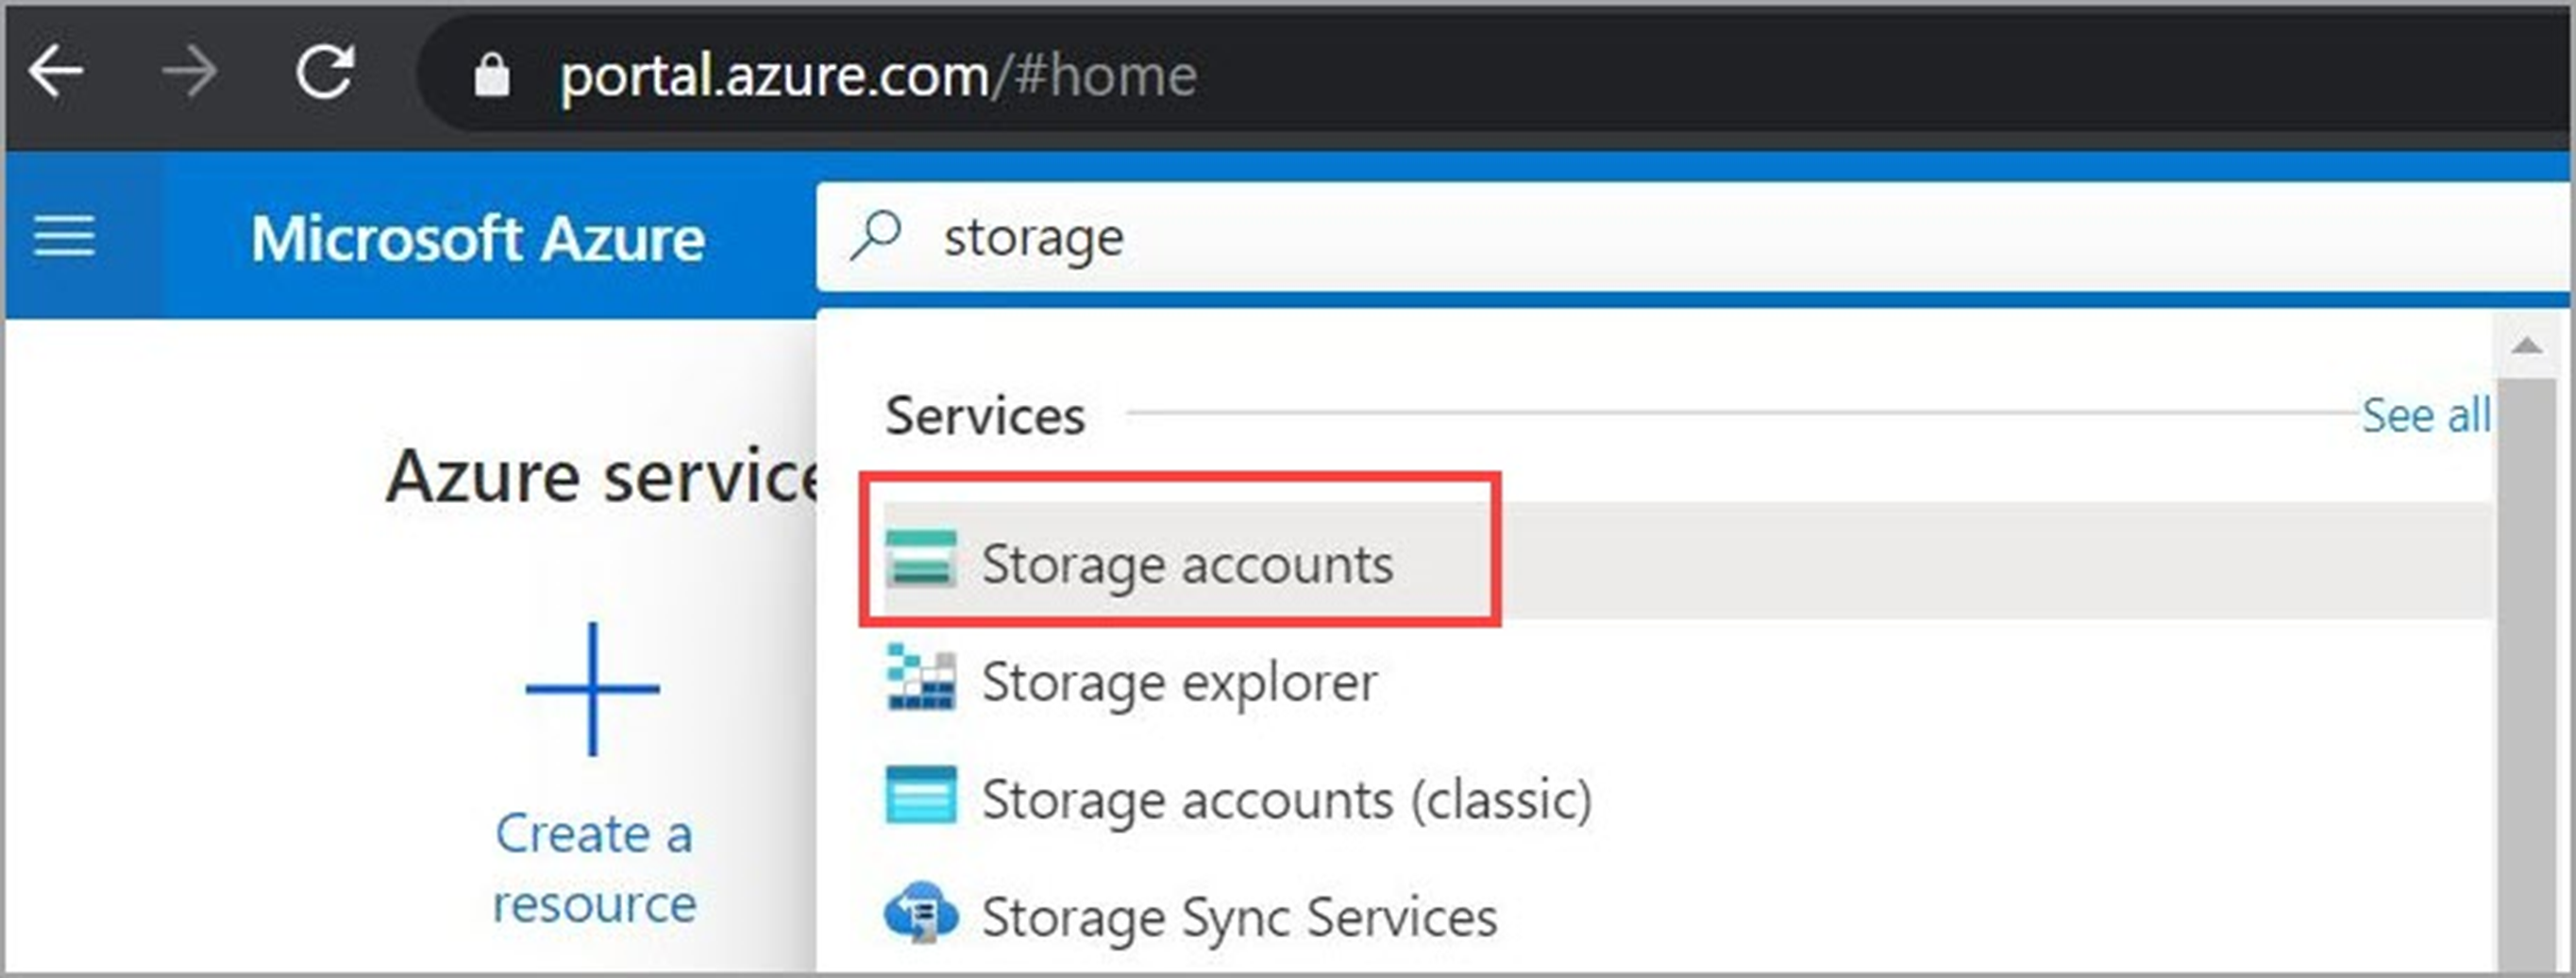Click the magnifier search icon
This screenshot has width=2576, height=978.
click(x=876, y=236)
